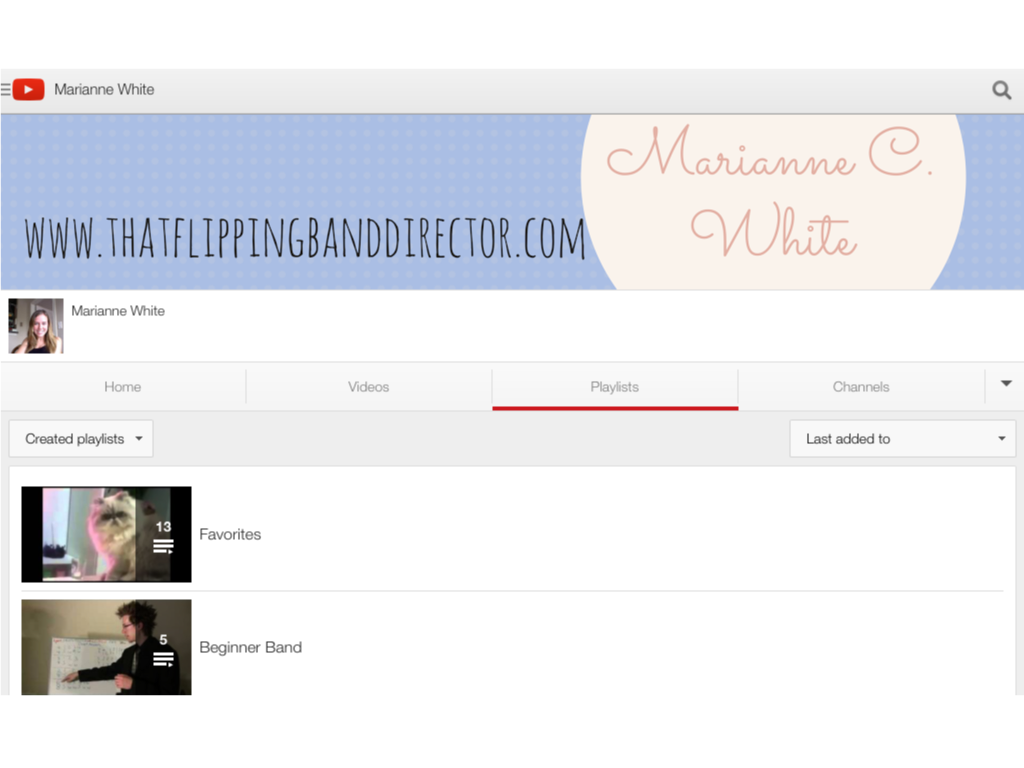Open the hamburger guide menu icon
Image resolution: width=1024 pixels, height=768 pixels.
tap(5, 89)
